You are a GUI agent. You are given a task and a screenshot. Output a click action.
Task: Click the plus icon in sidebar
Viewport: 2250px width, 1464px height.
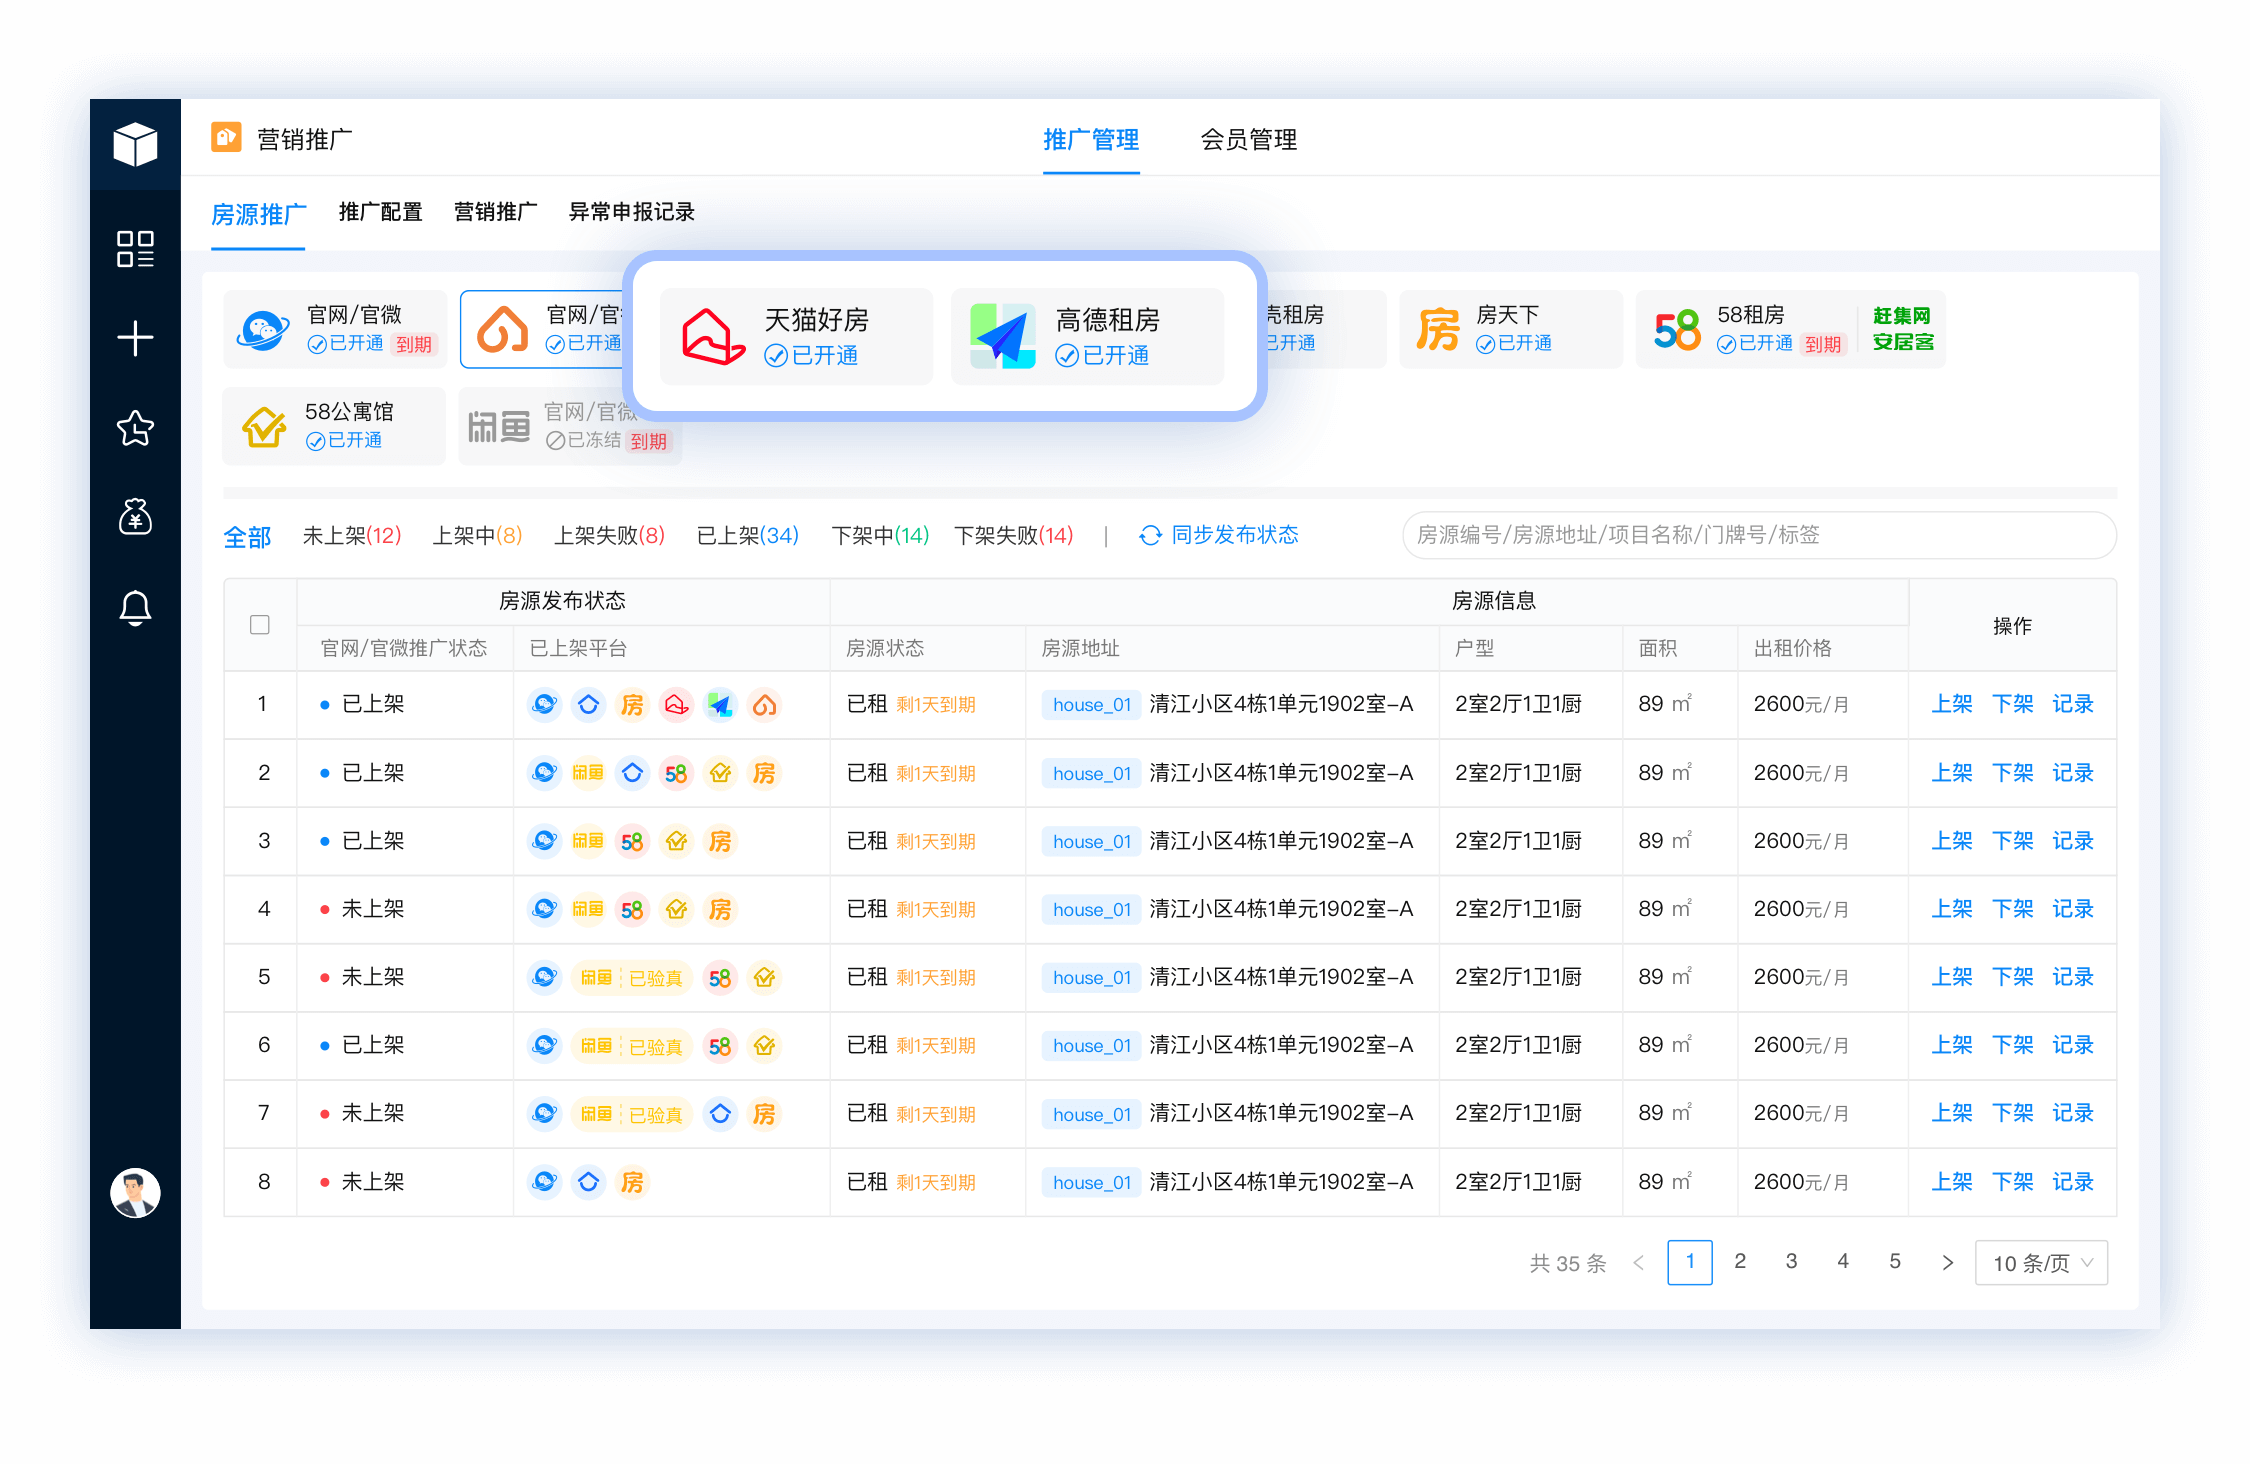coord(135,338)
